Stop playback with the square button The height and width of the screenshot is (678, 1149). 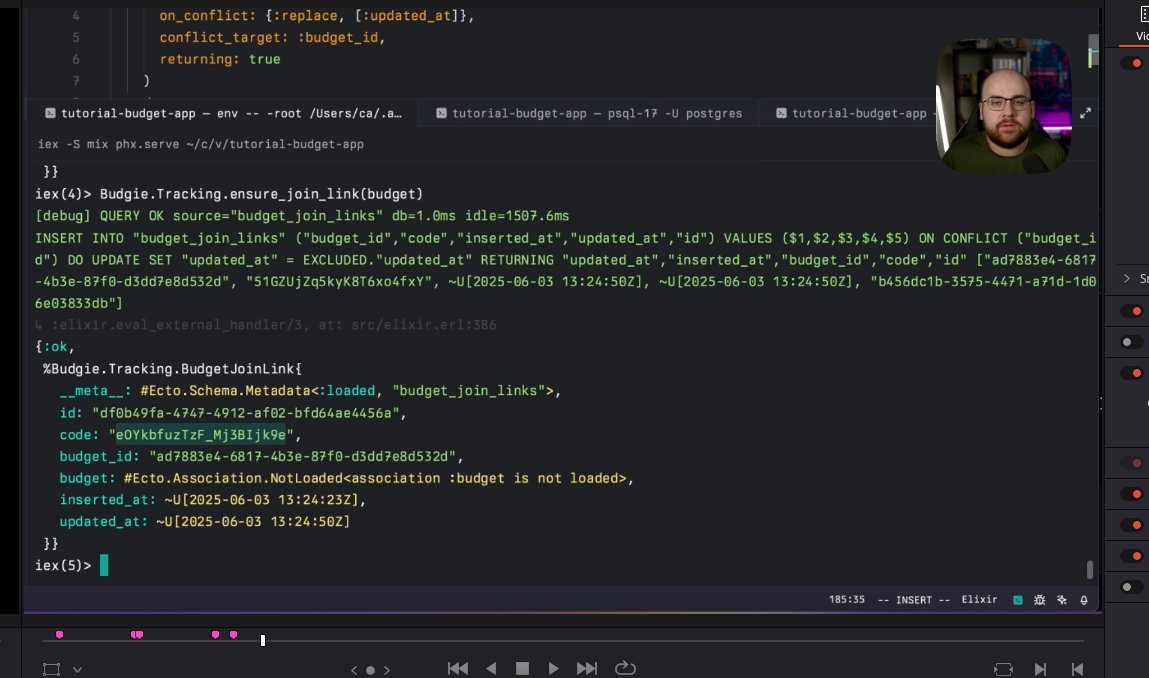pyautogui.click(x=522, y=668)
